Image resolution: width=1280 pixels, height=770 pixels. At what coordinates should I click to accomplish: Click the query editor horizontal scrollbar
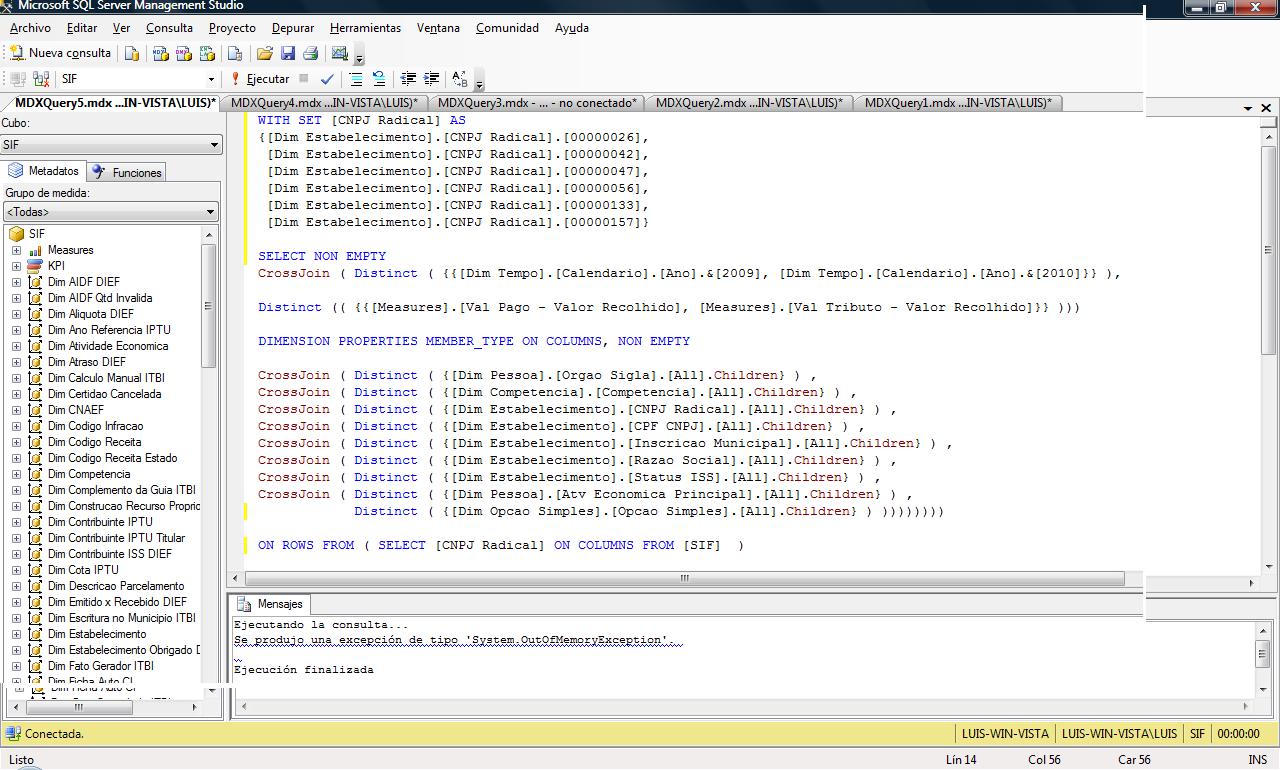click(x=684, y=578)
